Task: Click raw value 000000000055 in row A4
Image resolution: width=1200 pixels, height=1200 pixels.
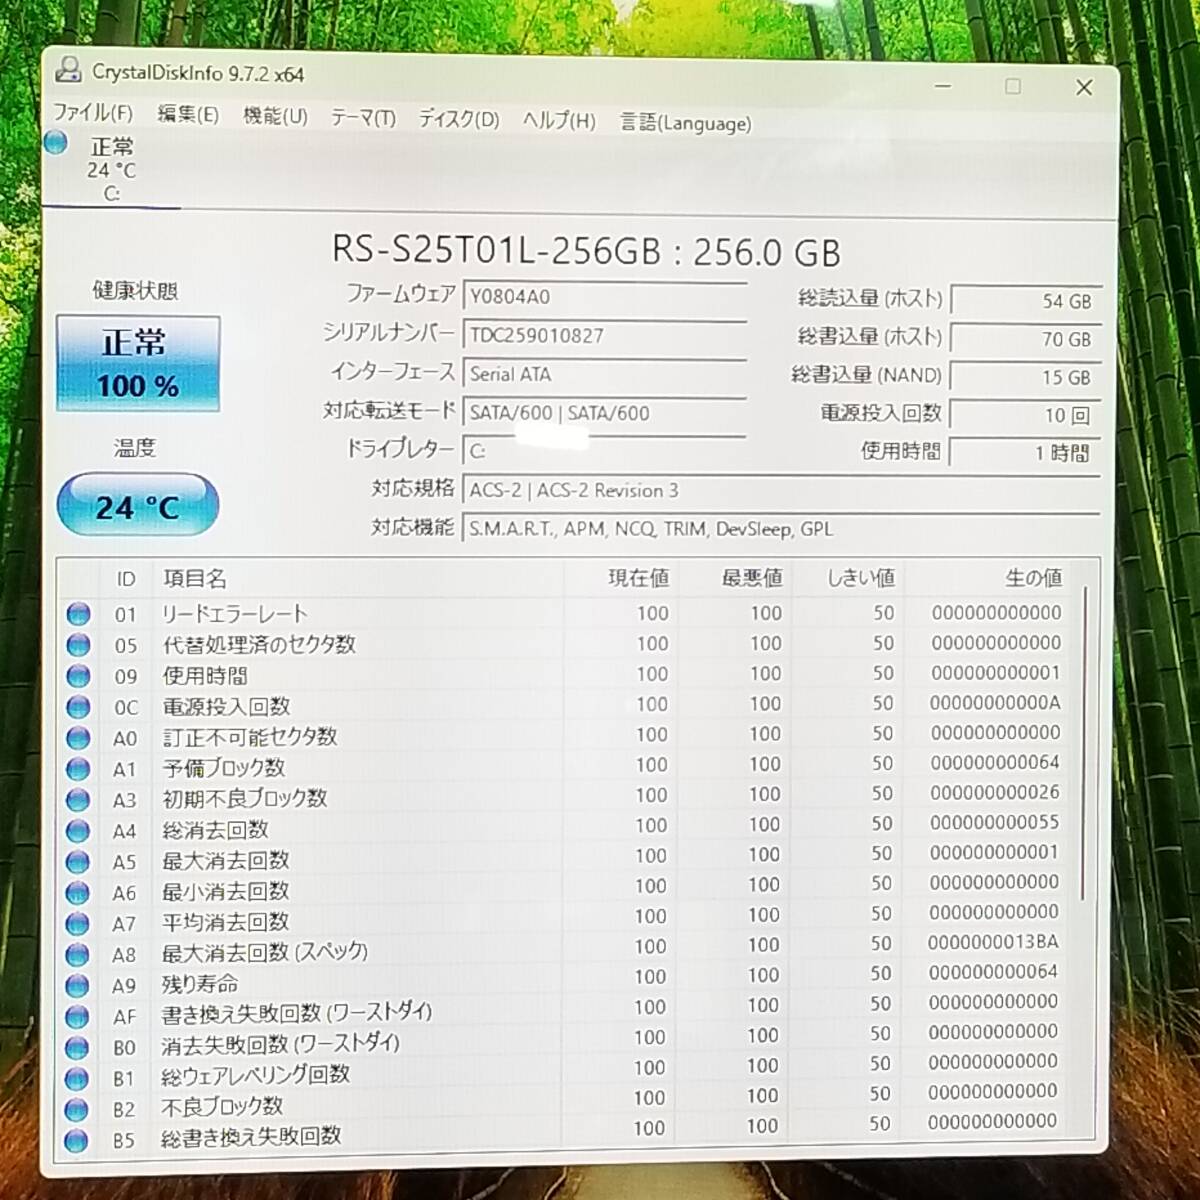Action: (x=994, y=823)
